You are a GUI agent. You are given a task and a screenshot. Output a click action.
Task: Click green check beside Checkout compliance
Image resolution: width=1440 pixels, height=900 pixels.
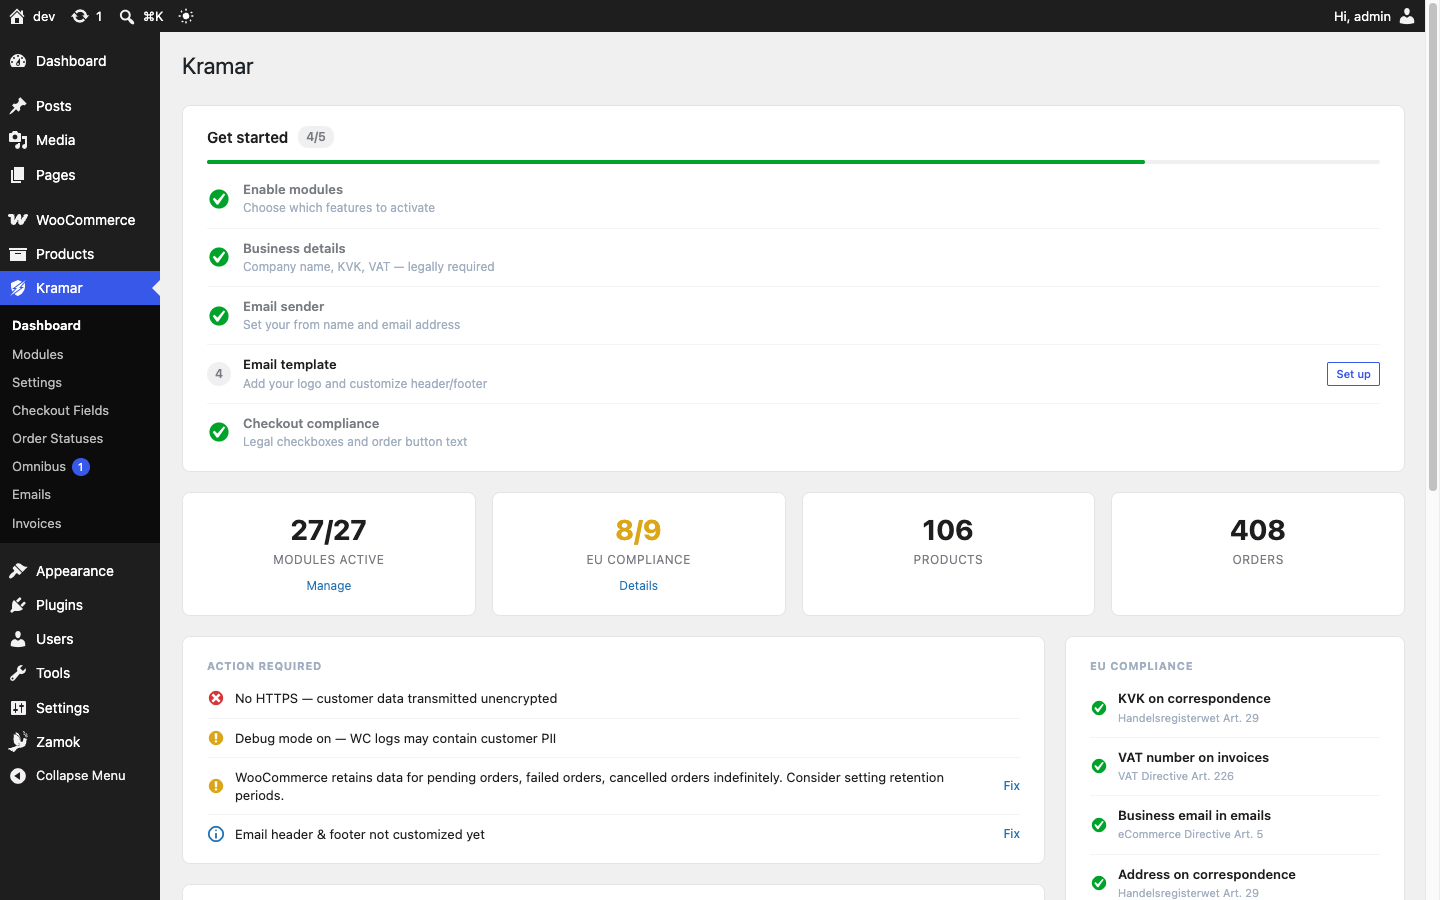coord(219,432)
